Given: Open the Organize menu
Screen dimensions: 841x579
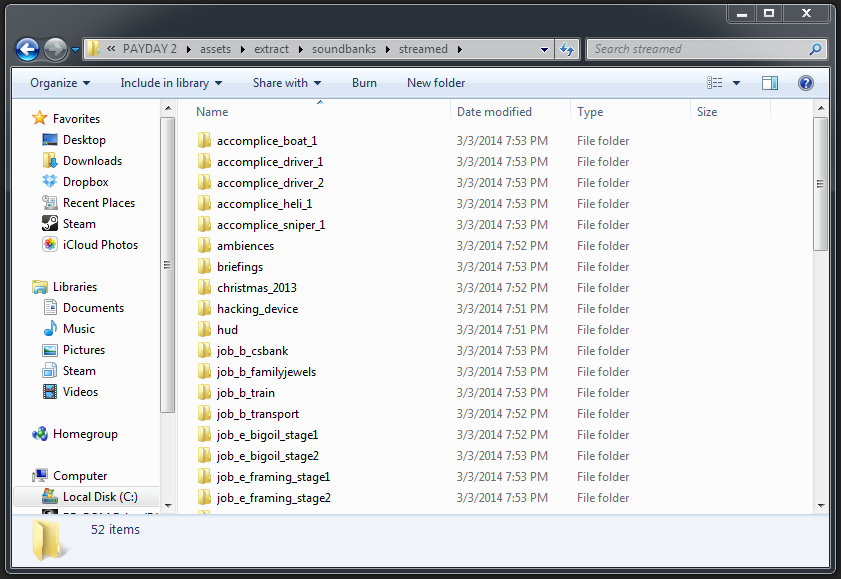Looking at the screenshot, I should [x=60, y=83].
